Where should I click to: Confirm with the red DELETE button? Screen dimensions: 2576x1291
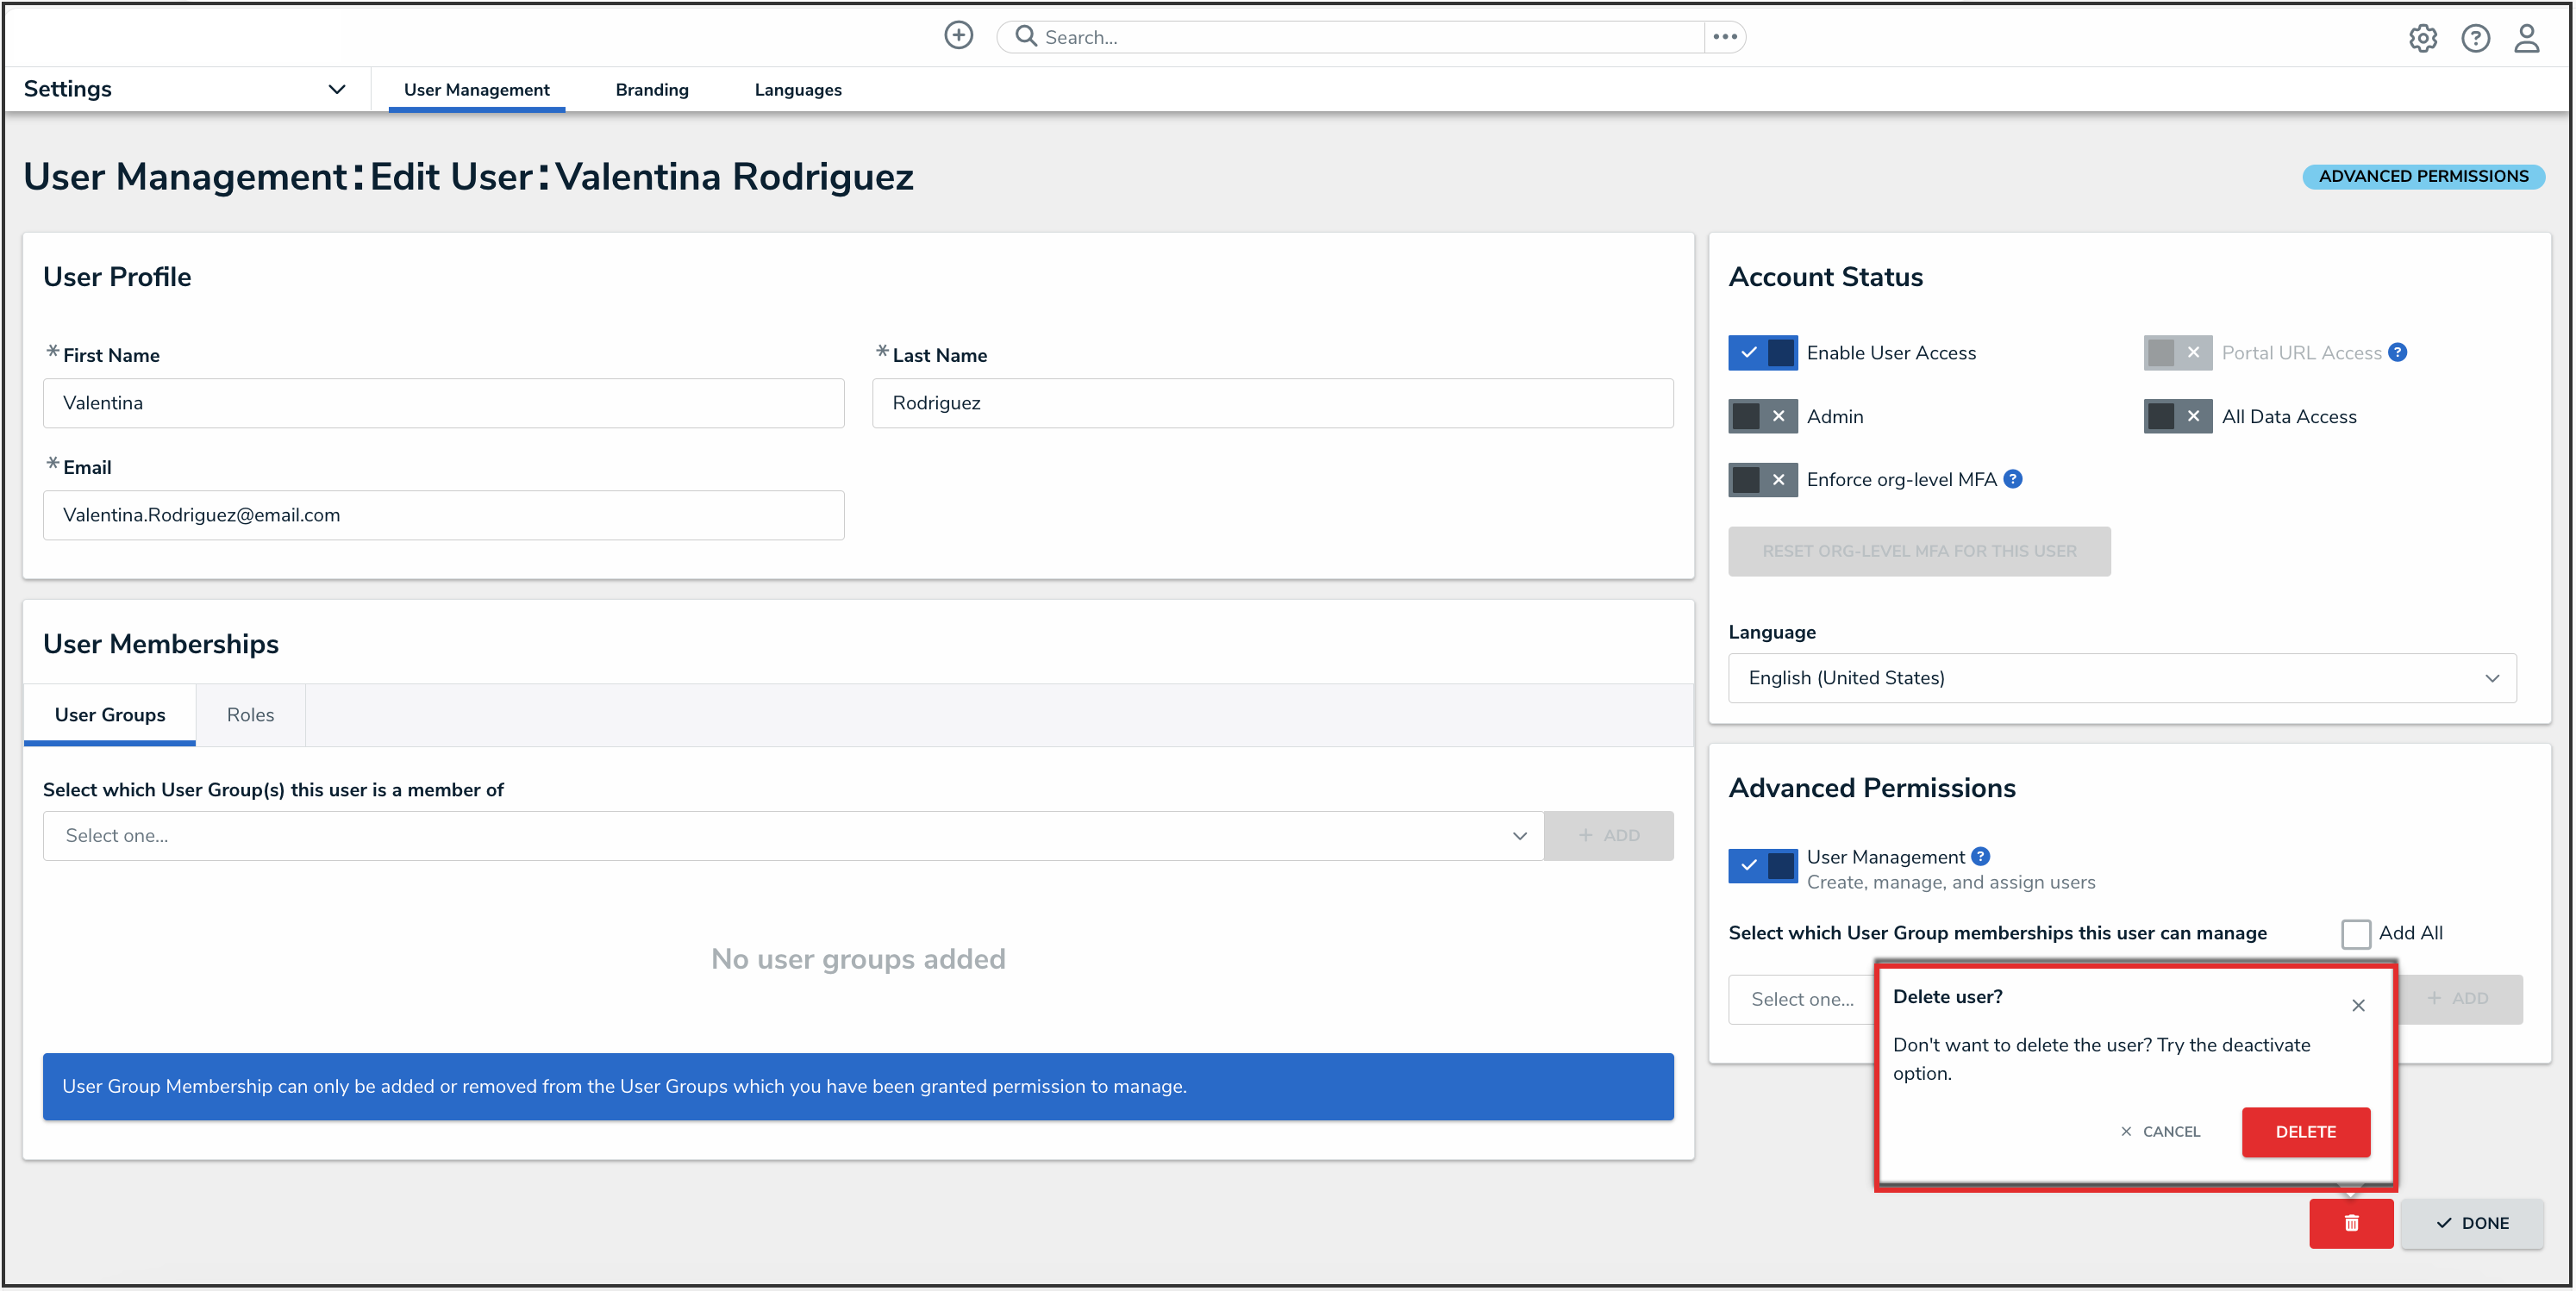point(2305,1132)
